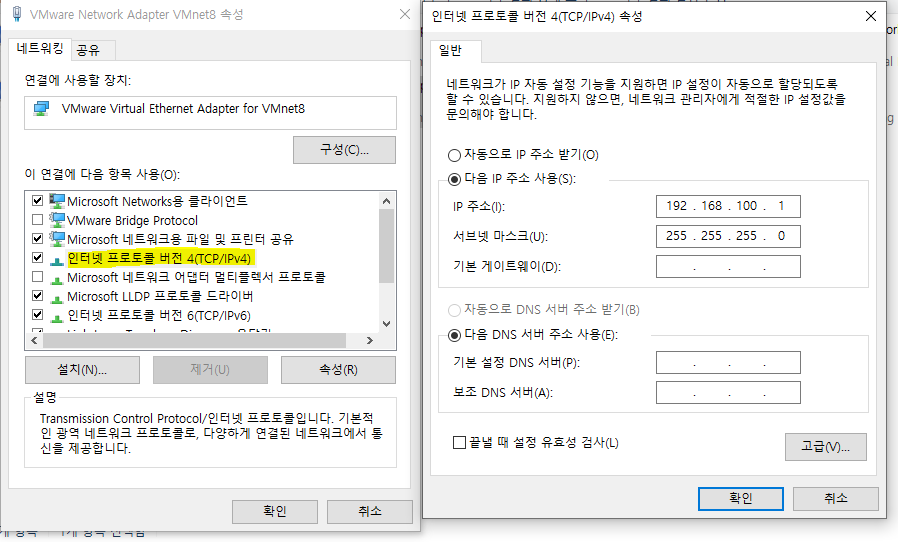Click the 서브넷 마스크 input field

tap(728, 236)
